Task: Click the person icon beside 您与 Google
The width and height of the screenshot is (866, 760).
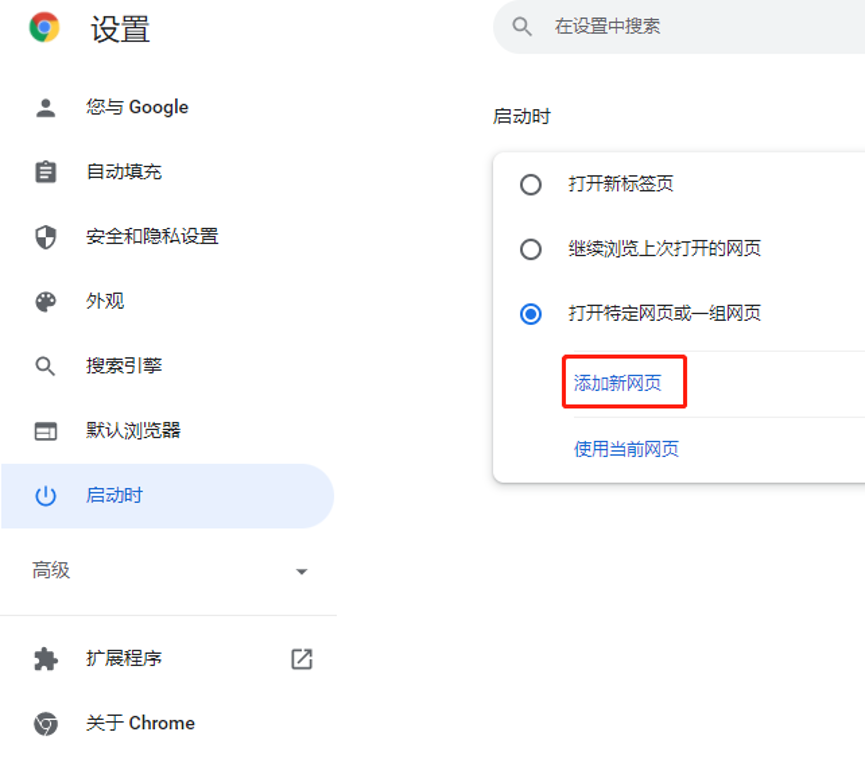Action: (46, 108)
